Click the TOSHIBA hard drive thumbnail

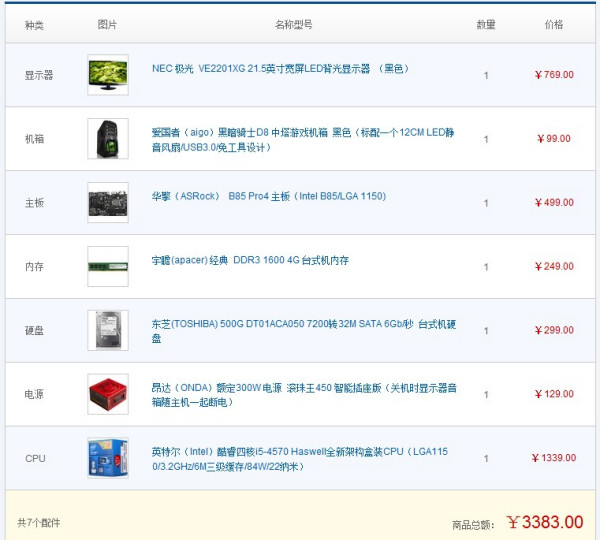108,330
